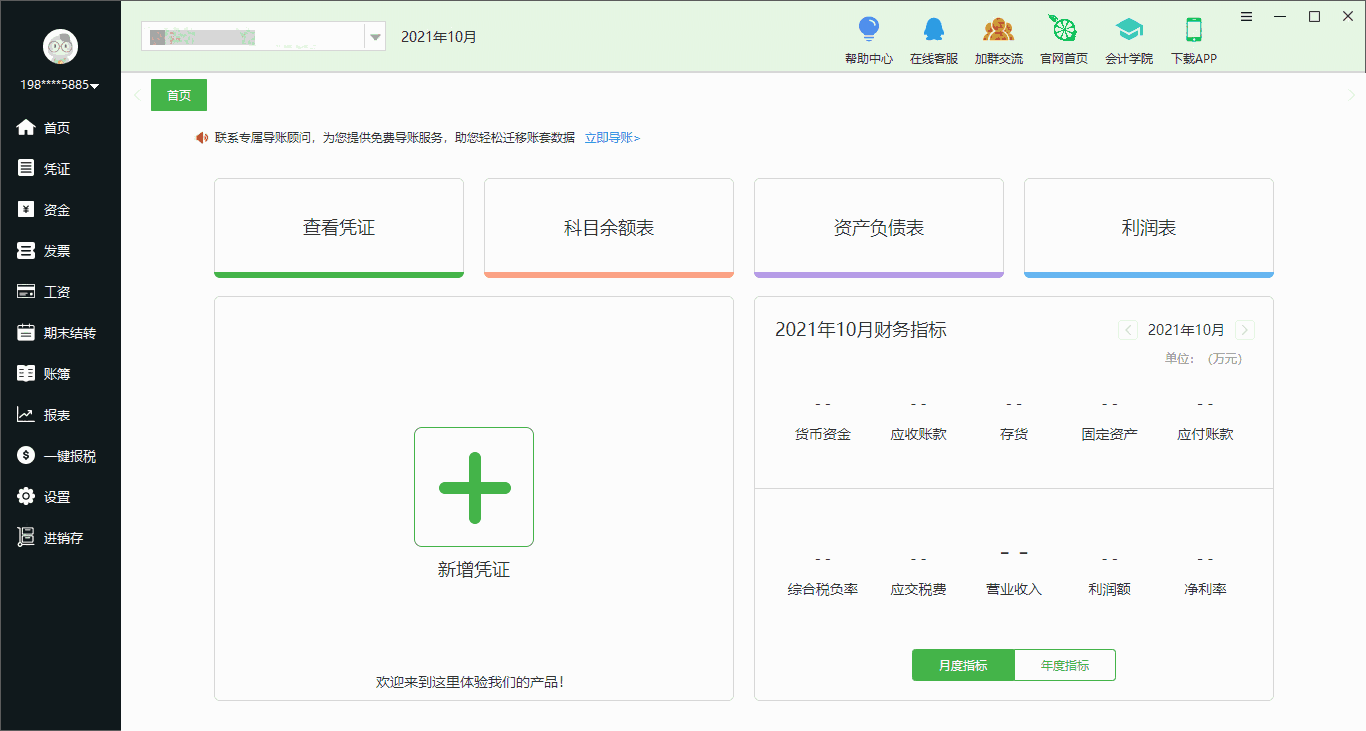This screenshot has height=731, width=1366.
Task: Open the 资产负债表 report
Action: (877, 227)
